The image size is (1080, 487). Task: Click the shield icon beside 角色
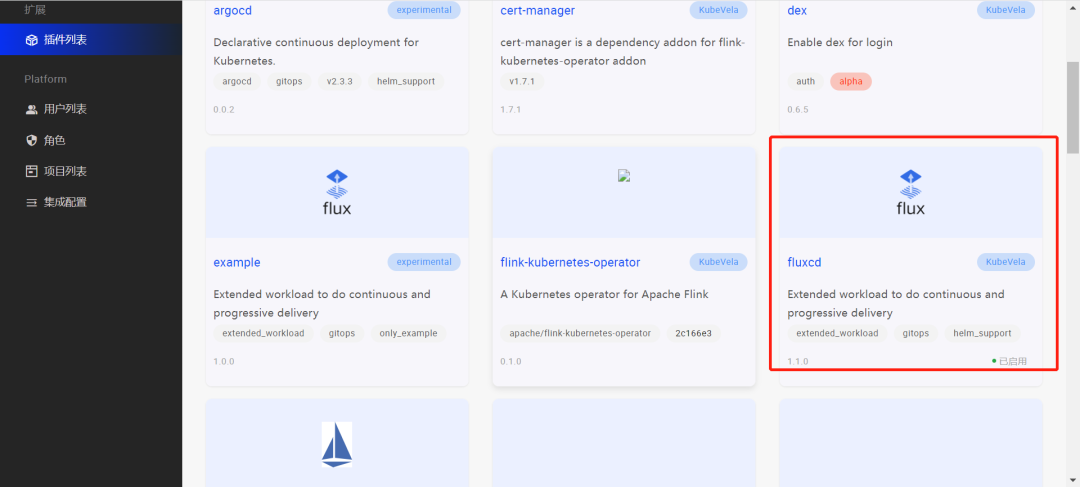tap(31, 140)
